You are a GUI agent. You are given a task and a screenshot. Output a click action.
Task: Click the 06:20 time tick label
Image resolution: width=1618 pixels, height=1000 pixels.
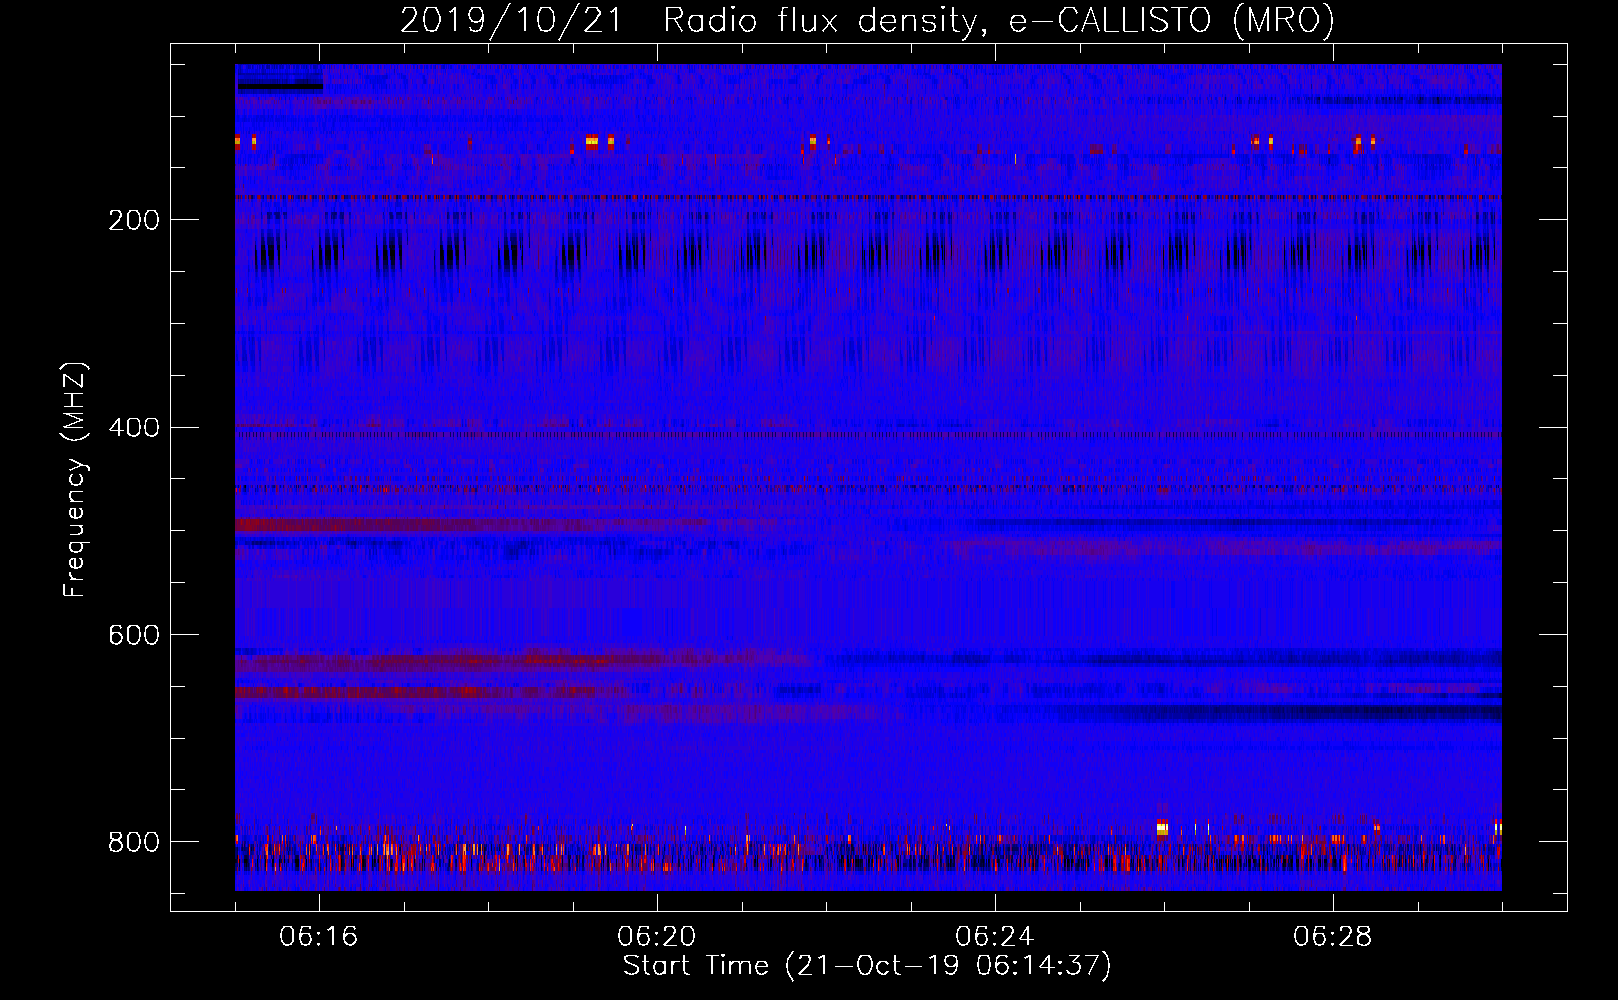(x=657, y=937)
